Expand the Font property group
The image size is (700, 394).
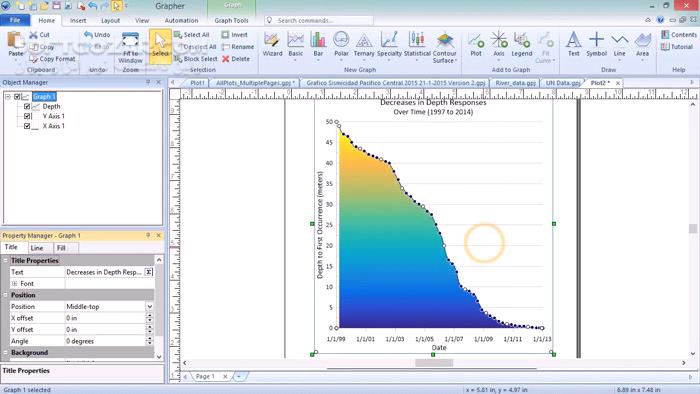pos(14,284)
